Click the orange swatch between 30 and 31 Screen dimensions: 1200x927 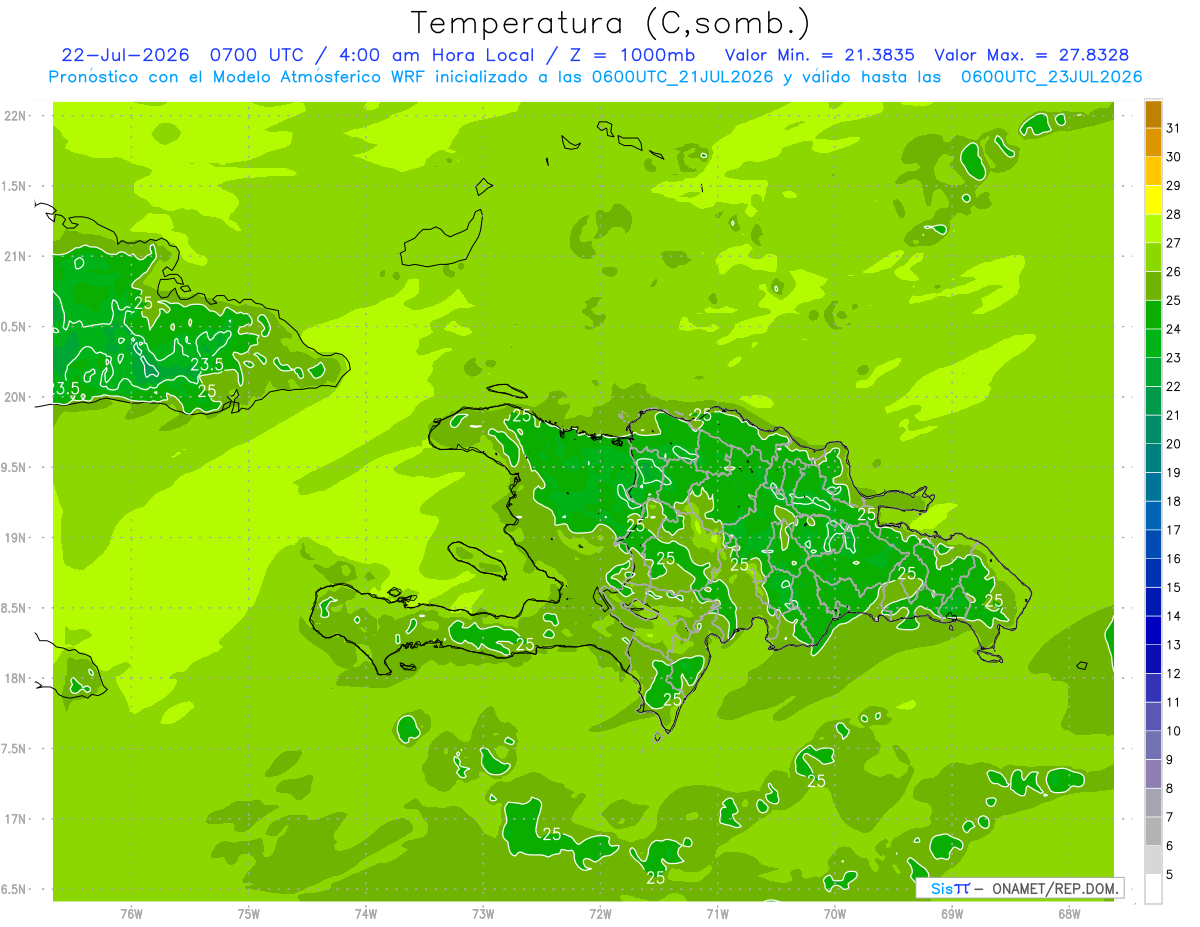point(1153,143)
